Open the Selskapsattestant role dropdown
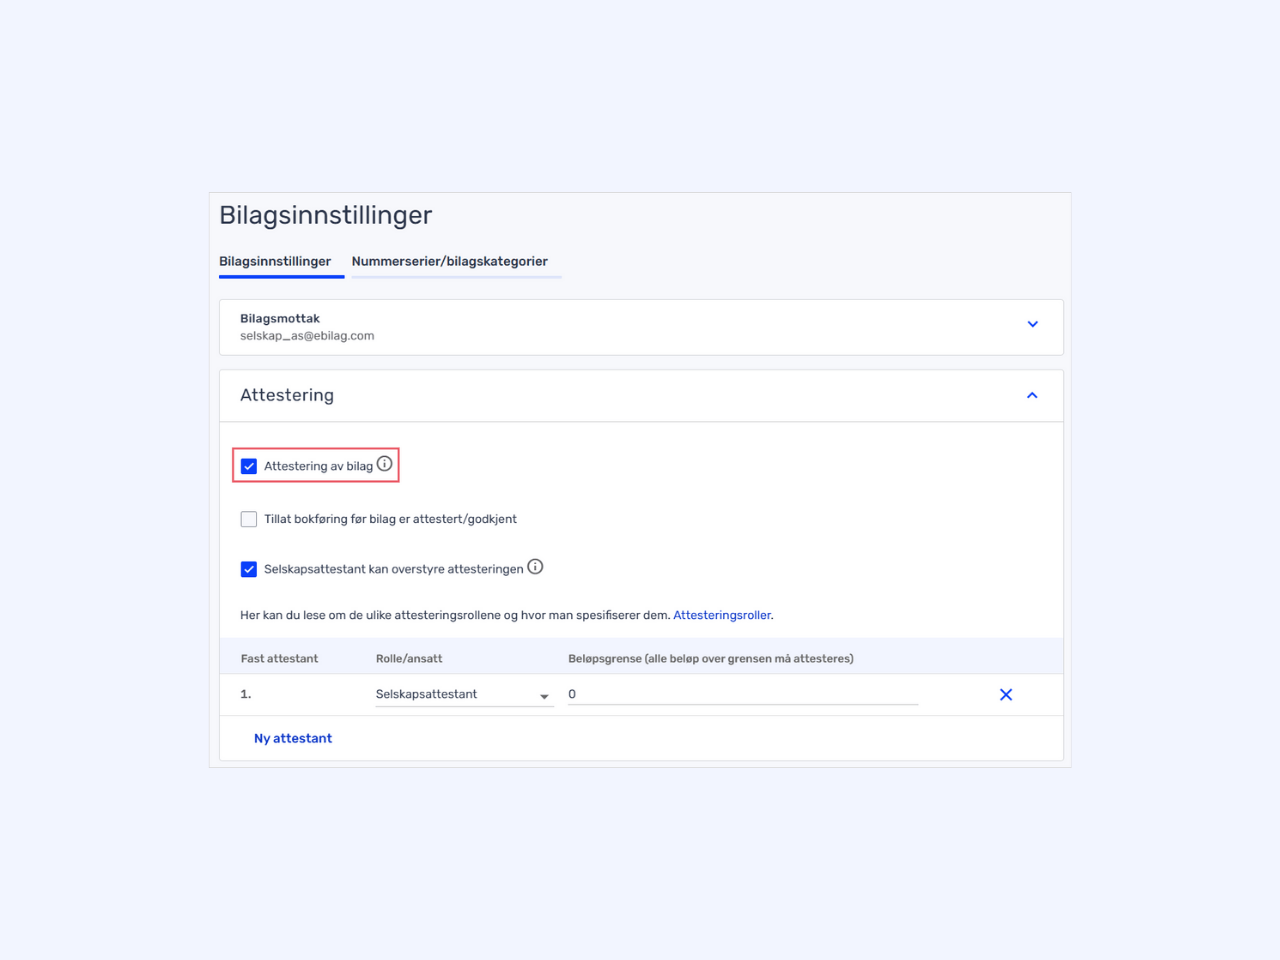Viewport: 1280px width, 960px height. pyautogui.click(x=464, y=695)
